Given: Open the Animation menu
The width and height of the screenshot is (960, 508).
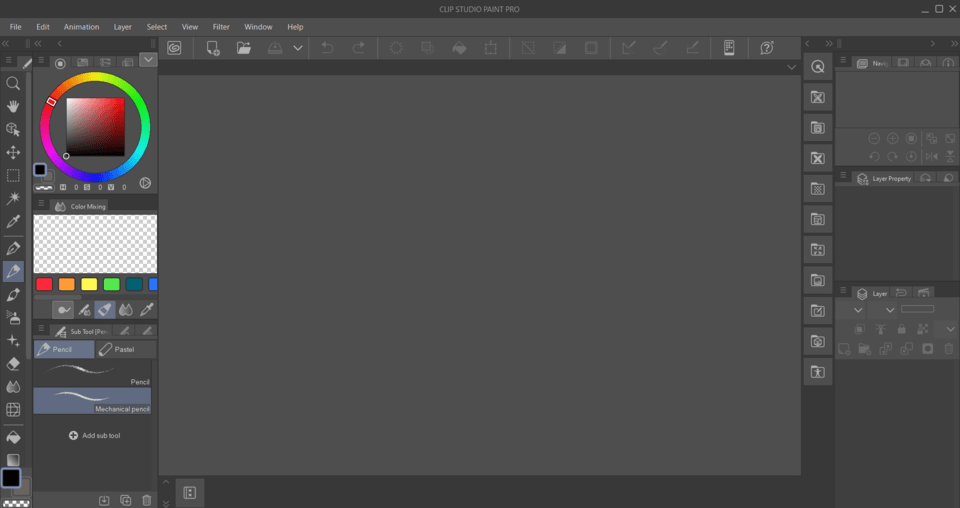Looking at the screenshot, I should coord(81,27).
